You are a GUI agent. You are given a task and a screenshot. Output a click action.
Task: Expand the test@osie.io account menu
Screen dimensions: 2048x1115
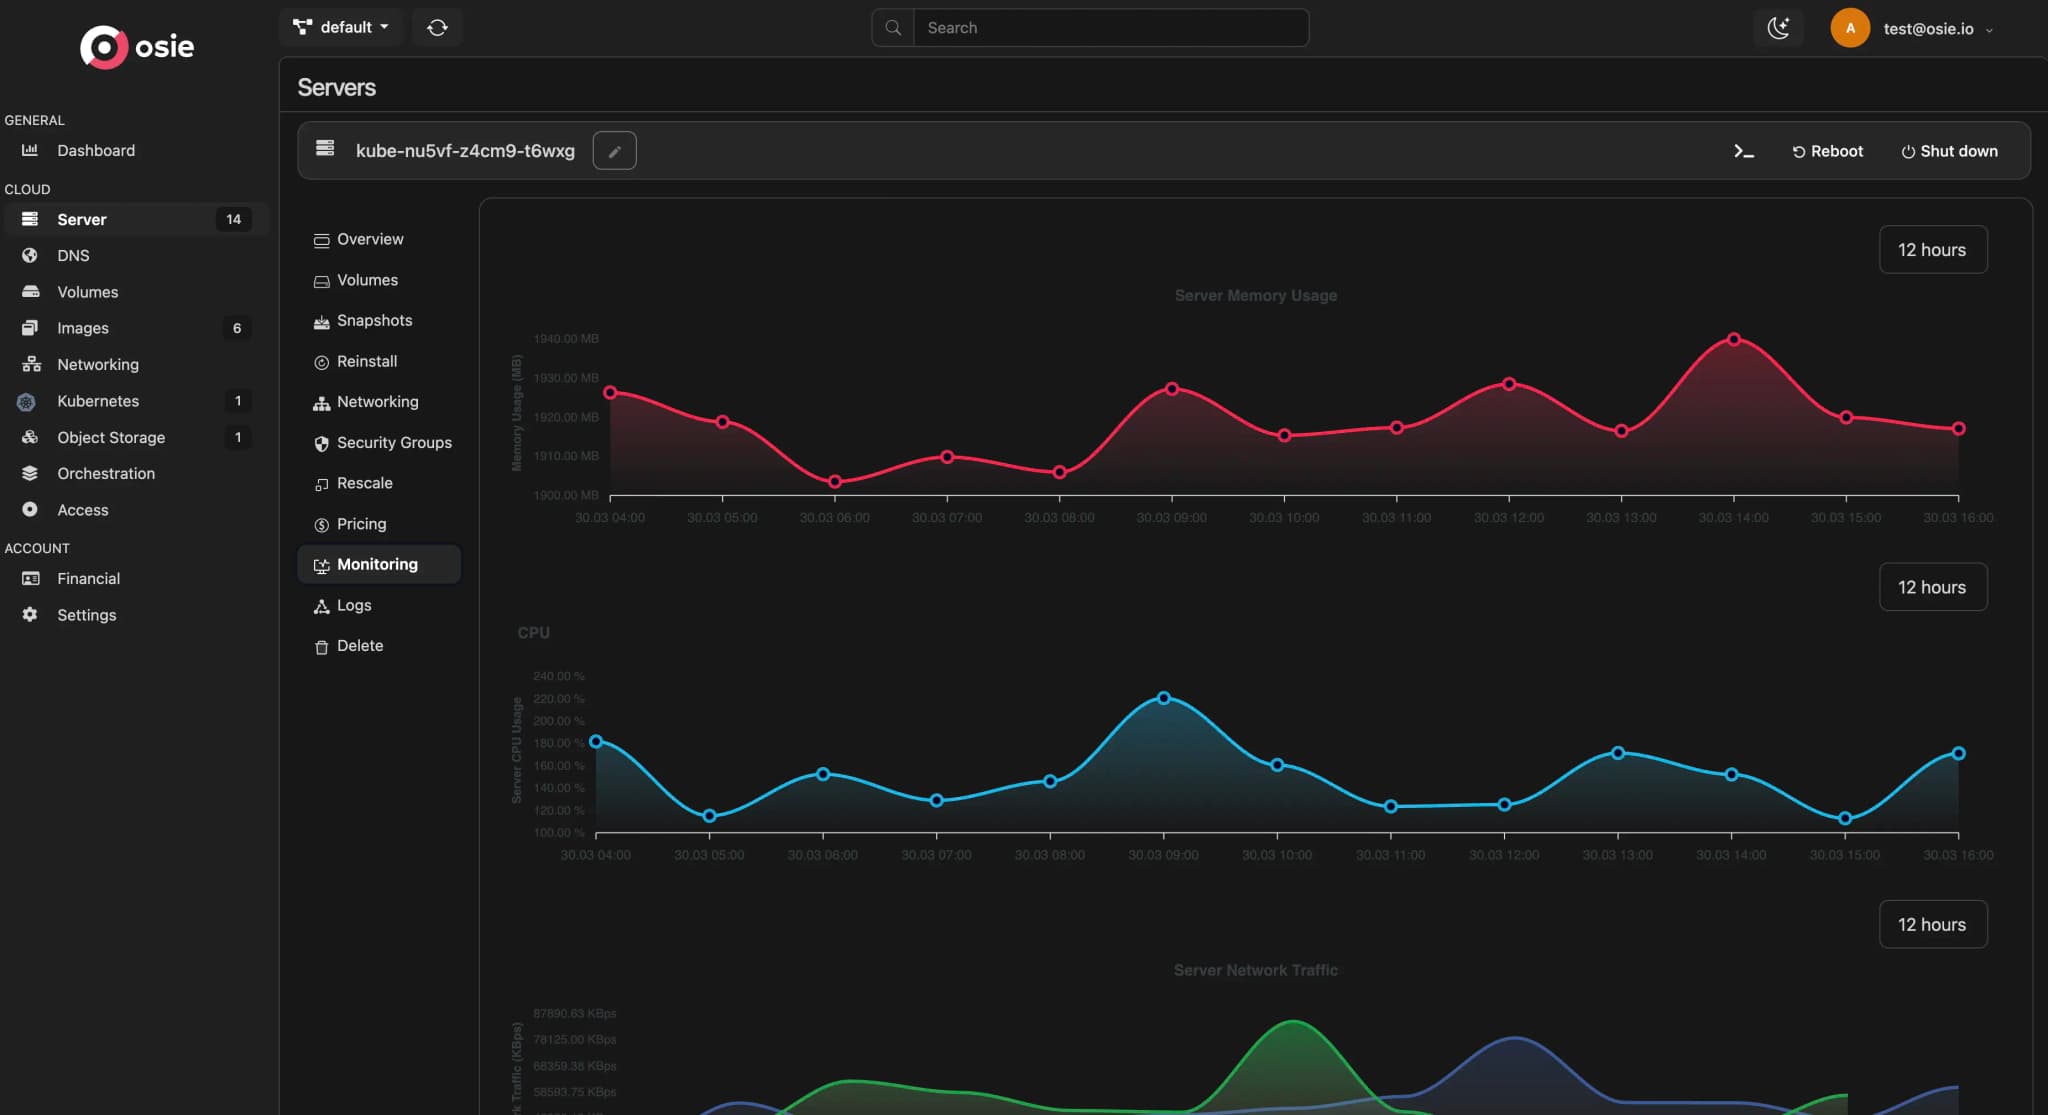(x=1932, y=28)
